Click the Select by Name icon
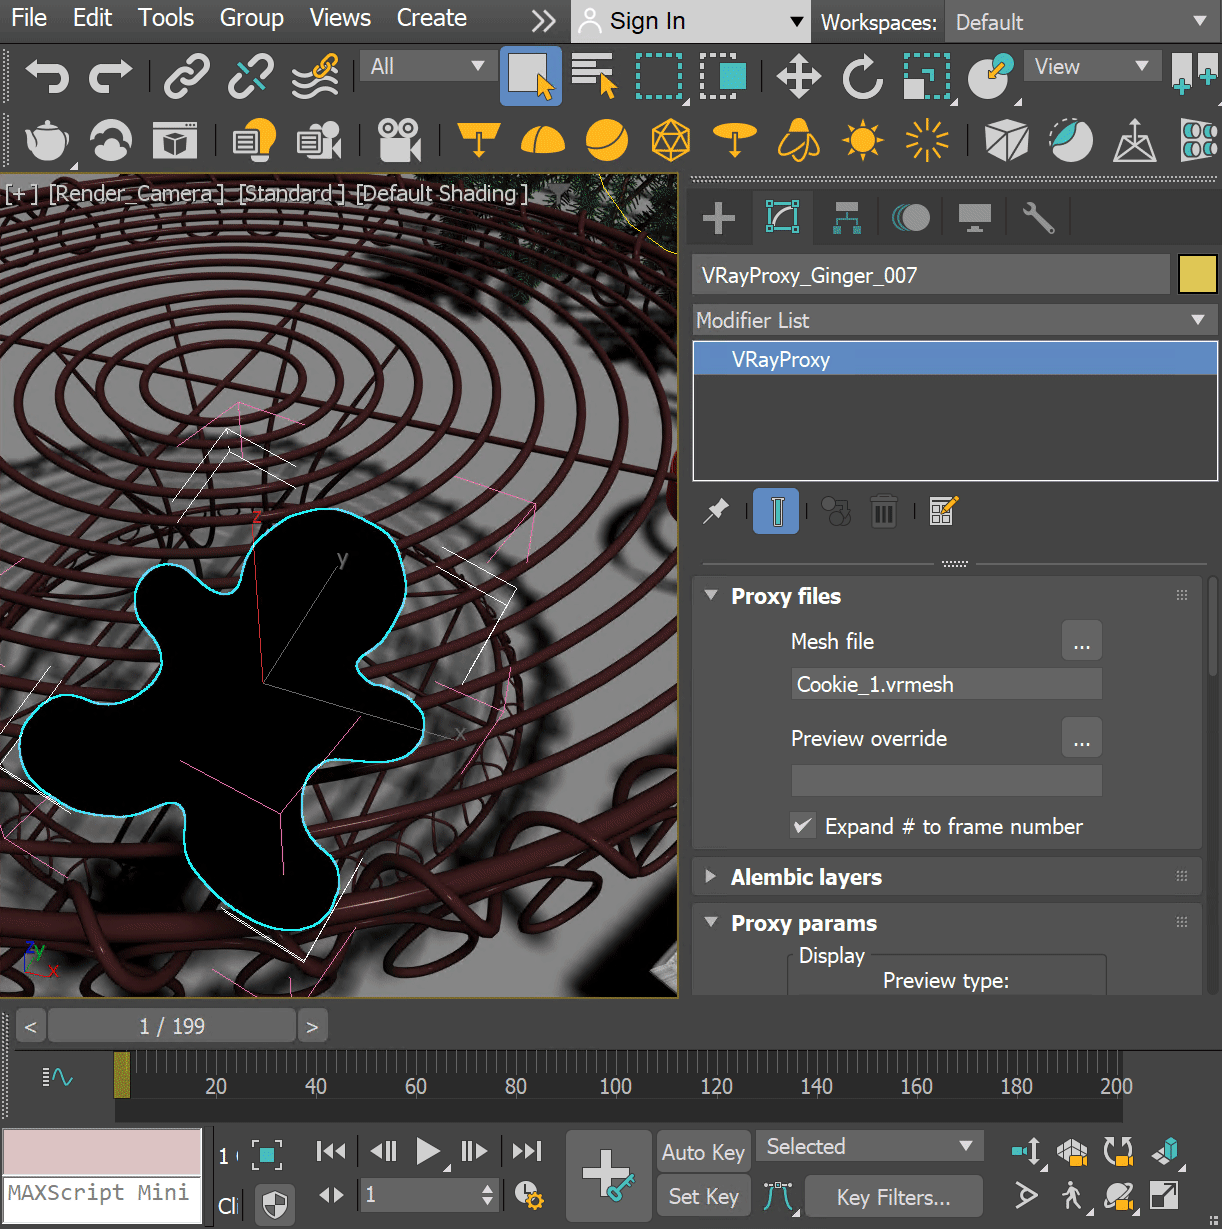1222x1229 pixels. coord(595,76)
